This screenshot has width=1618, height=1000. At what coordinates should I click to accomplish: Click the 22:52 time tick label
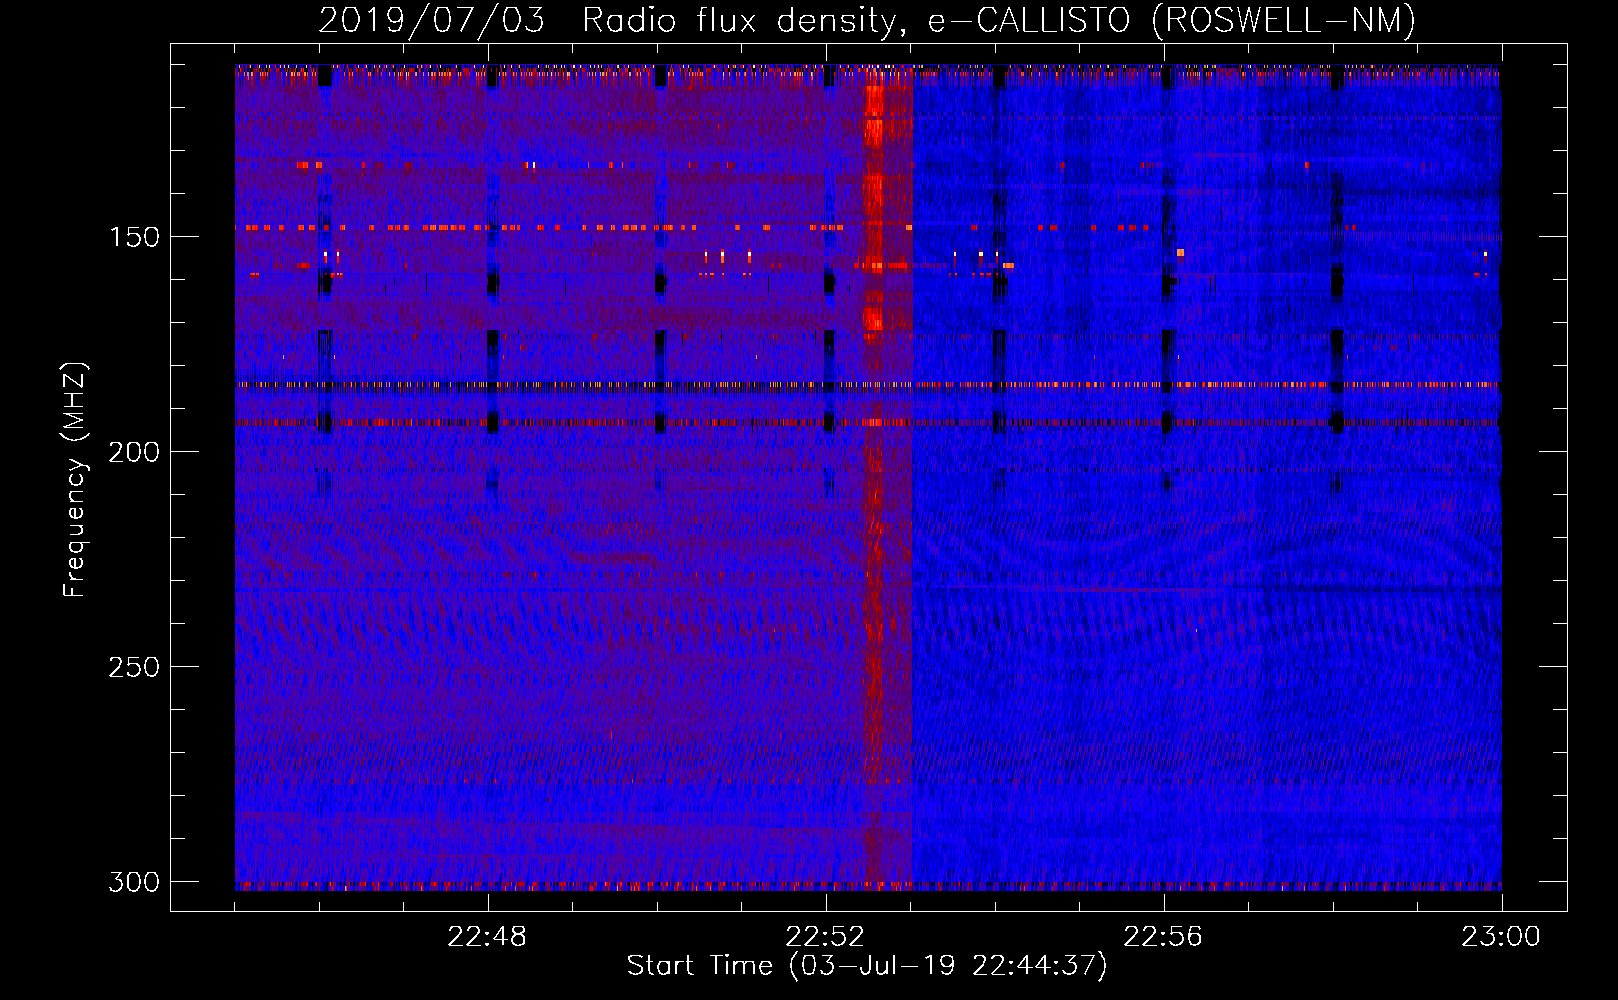pos(825,937)
